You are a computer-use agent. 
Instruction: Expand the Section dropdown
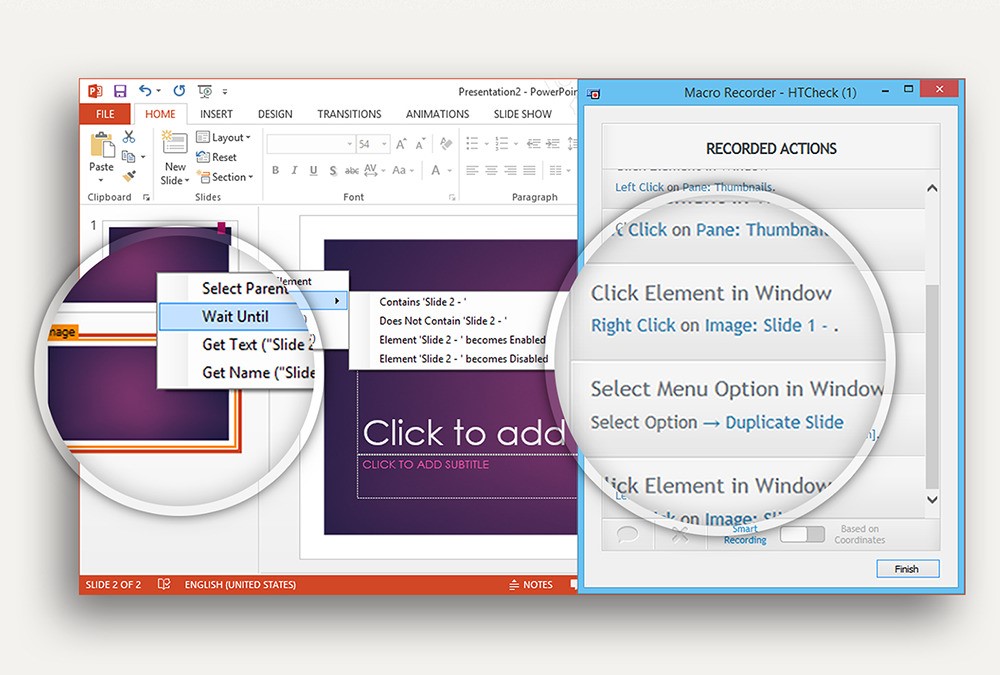pyautogui.click(x=225, y=177)
